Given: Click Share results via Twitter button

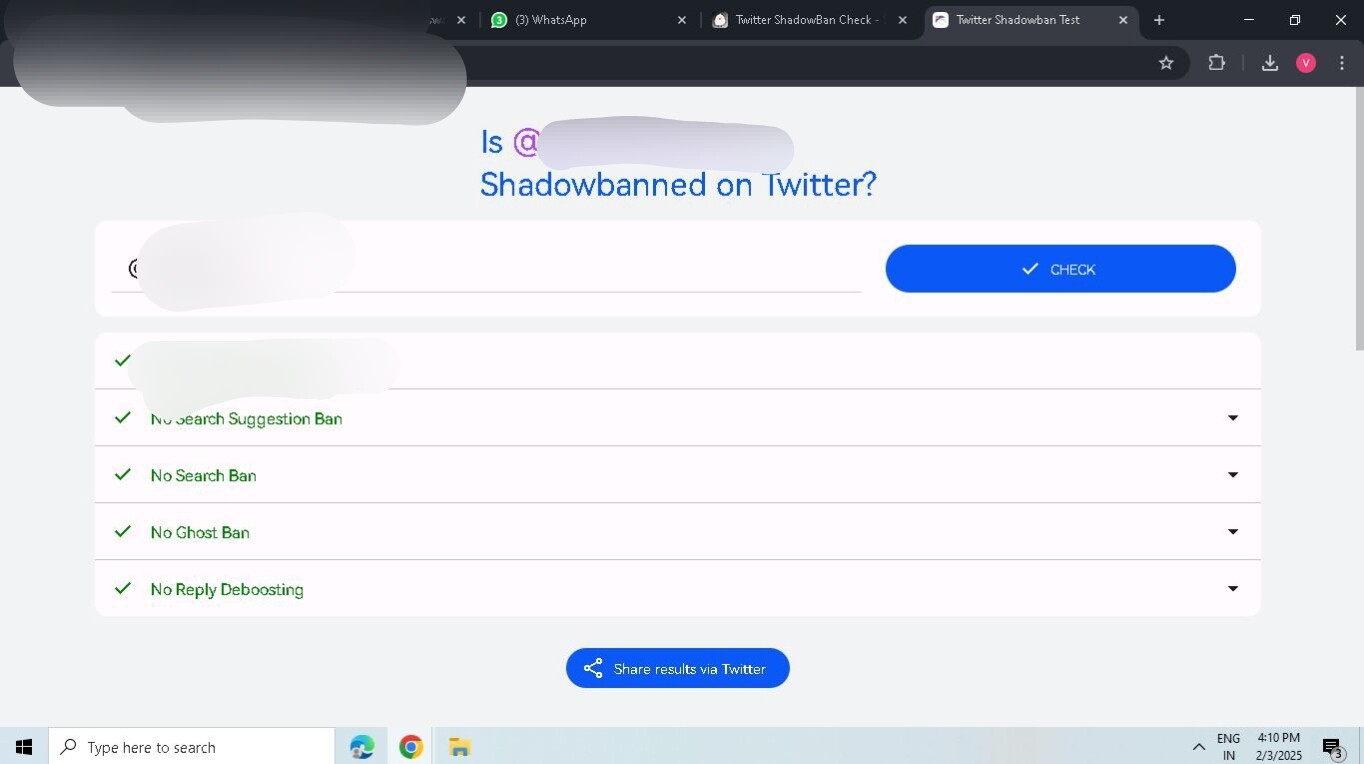Looking at the screenshot, I should point(678,668).
